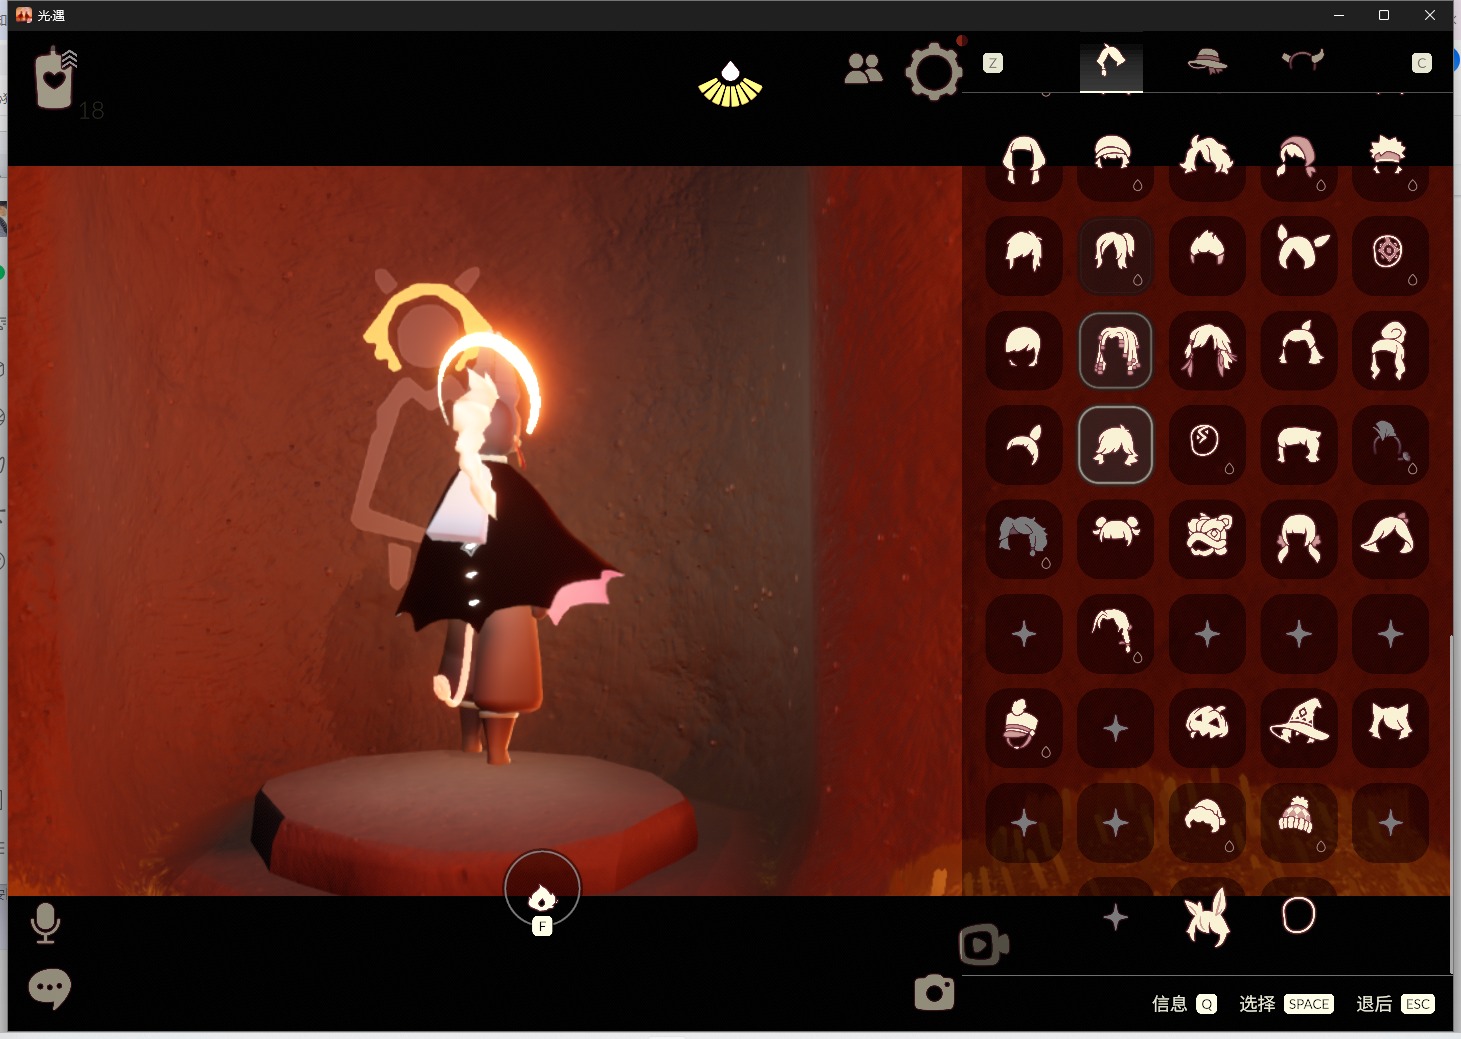Click the Z key previous-category button
The height and width of the screenshot is (1039, 1461).
[x=992, y=63]
